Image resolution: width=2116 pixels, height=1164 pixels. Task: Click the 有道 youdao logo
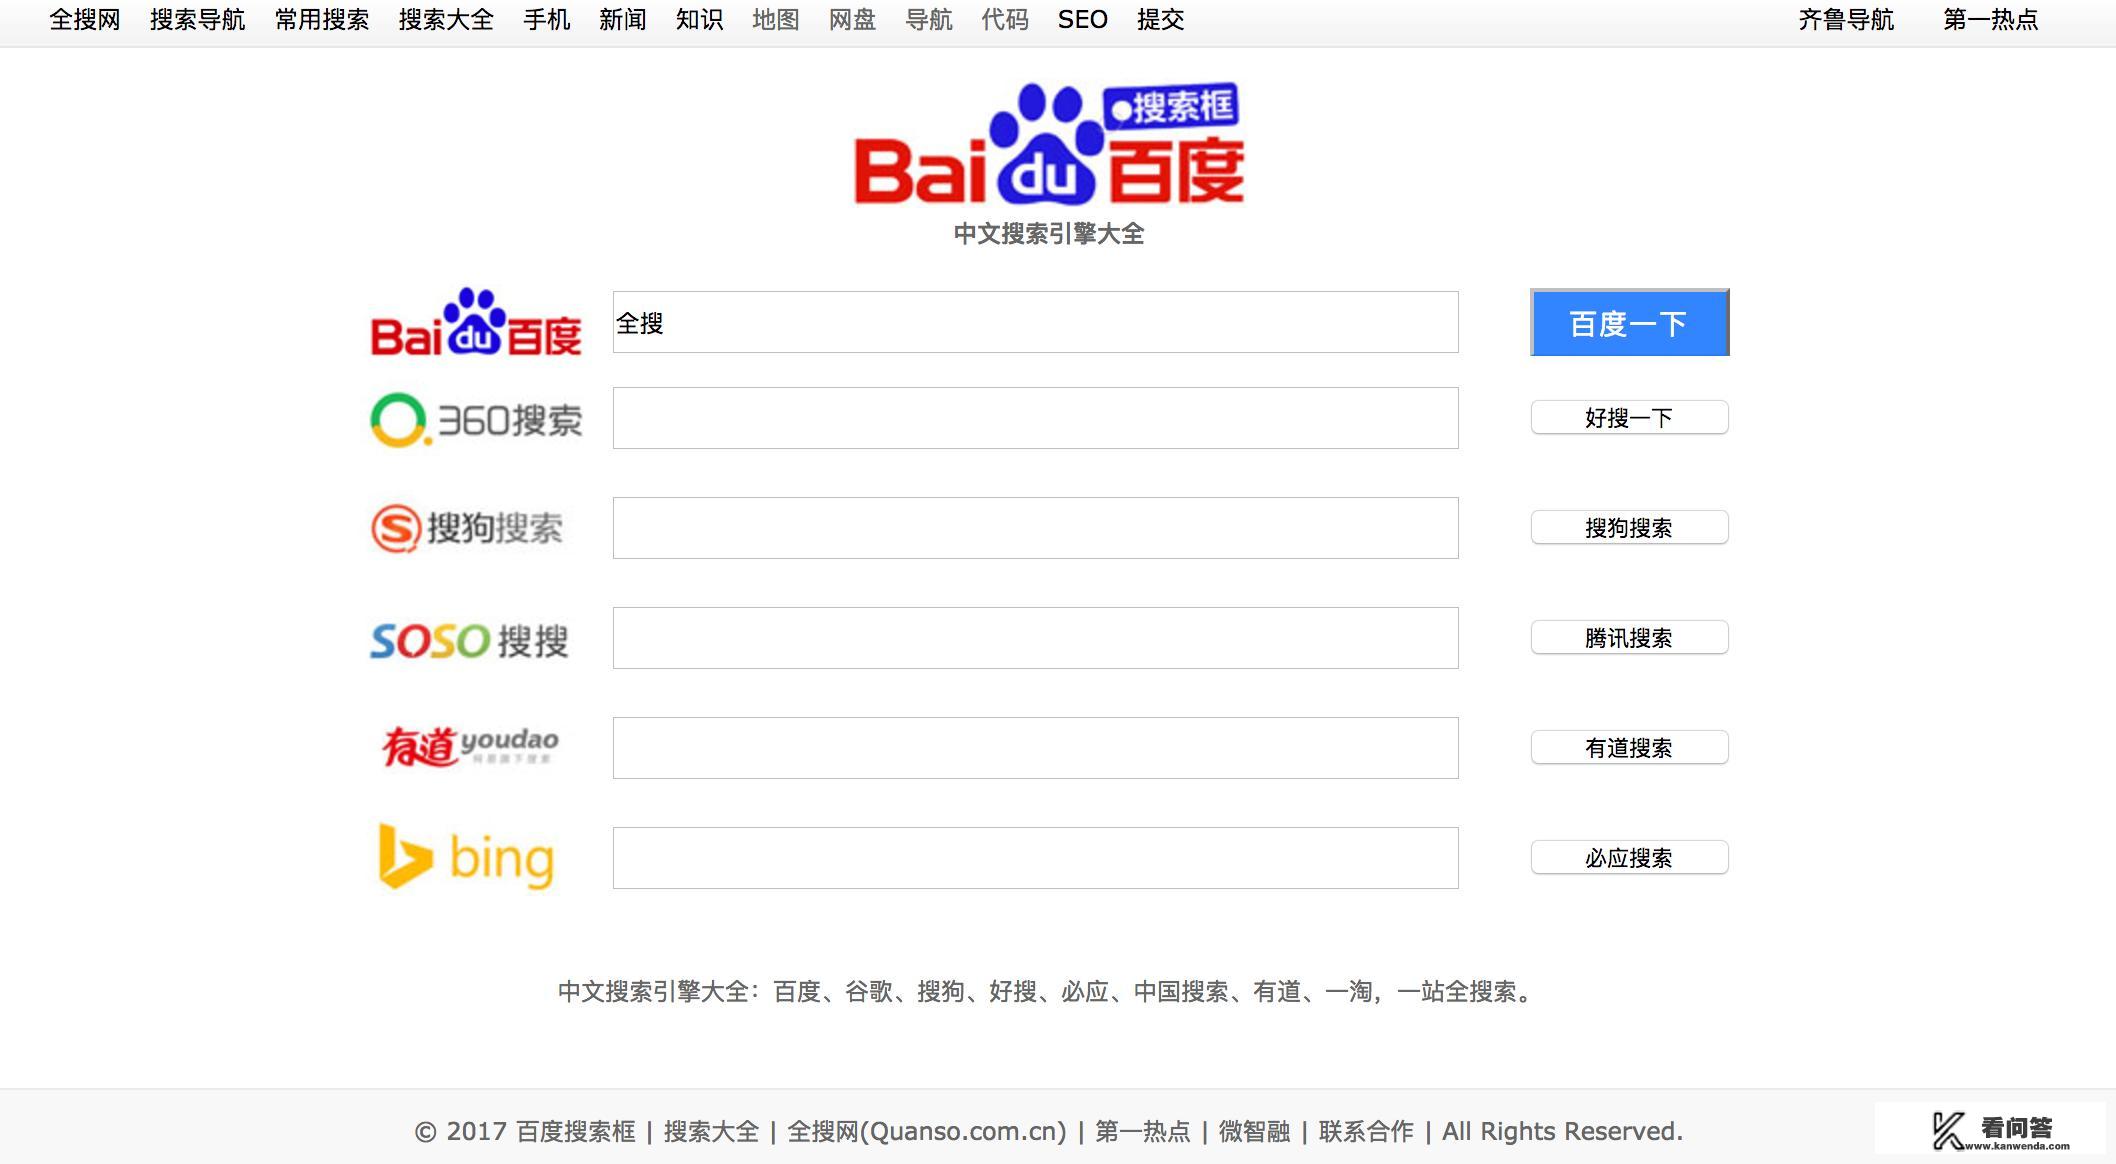coord(470,746)
